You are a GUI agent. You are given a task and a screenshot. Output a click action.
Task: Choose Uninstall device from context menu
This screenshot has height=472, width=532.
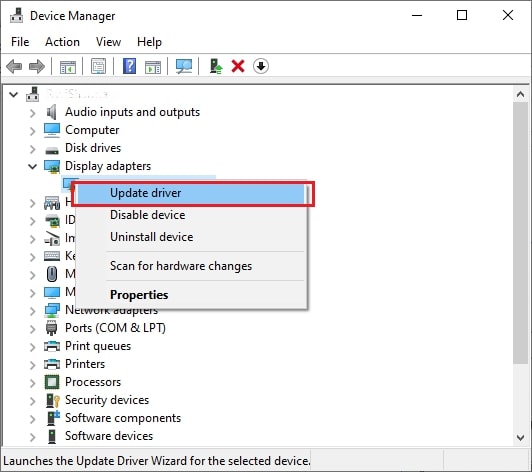click(x=190, y=237)
